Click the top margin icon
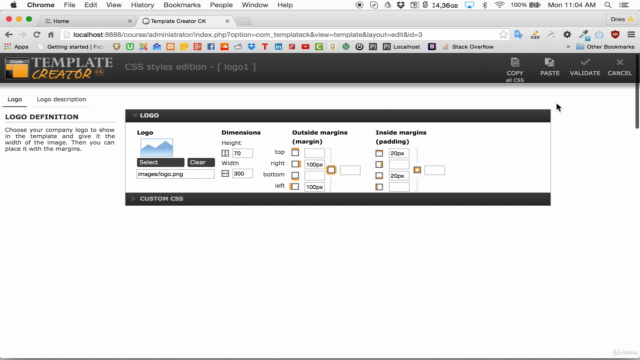Image resolution: width=640 pixels, height=360 pixels. pyautogui.click(x=295, y=153)
